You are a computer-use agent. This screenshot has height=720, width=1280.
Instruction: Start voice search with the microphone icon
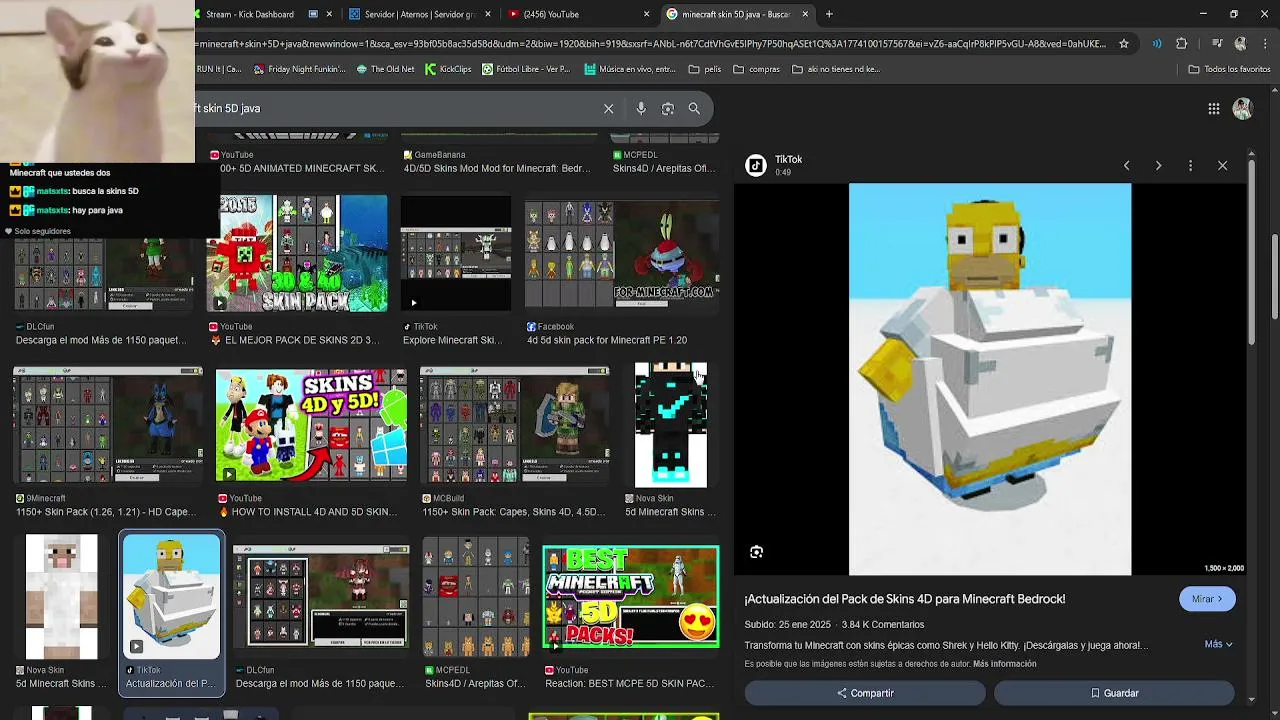pos(641,108)
